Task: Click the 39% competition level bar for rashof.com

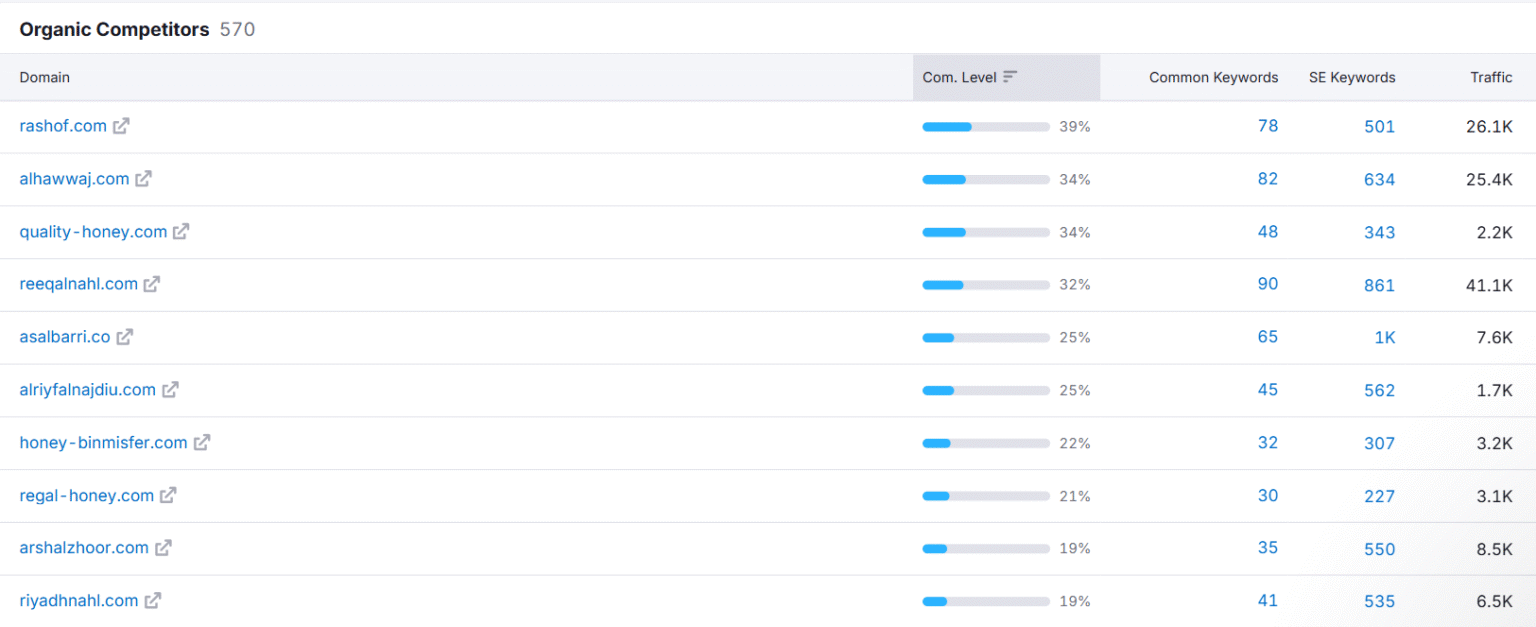Action: pyautogui.click(x=985, y=127)
